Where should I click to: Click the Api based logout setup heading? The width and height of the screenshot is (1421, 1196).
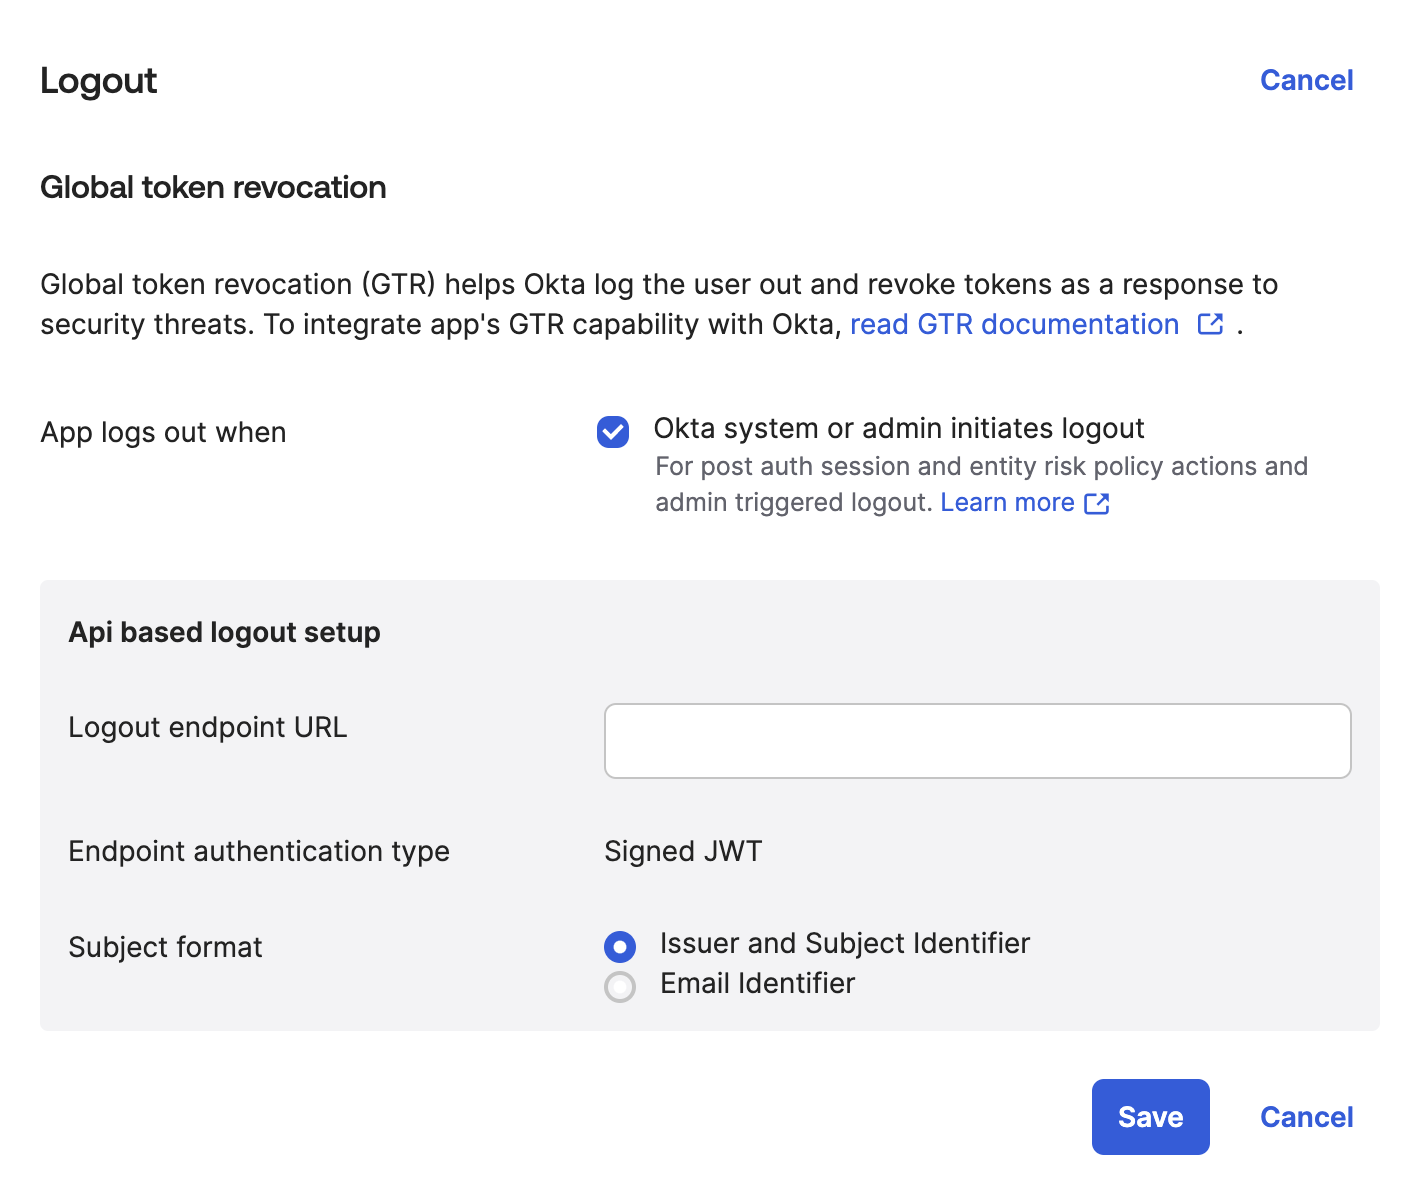[x=224, y=633]
